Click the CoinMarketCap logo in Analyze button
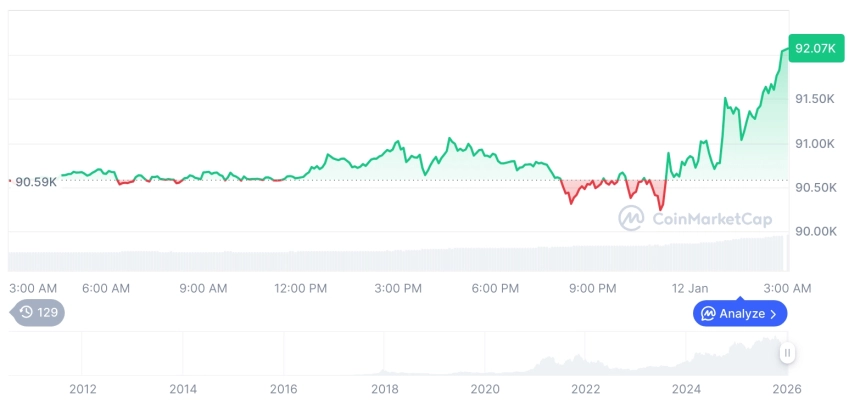The image size is (860, 401). pos(708,314)
